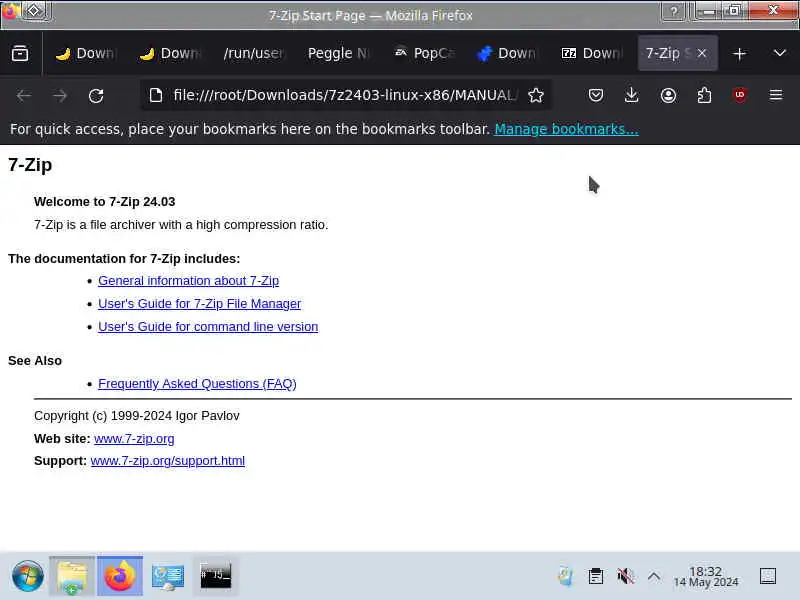Click the keep-above diamond icon in title bar
Image resolution: width=800 pixels, height=600 pixels.
[x=34, y=11]
